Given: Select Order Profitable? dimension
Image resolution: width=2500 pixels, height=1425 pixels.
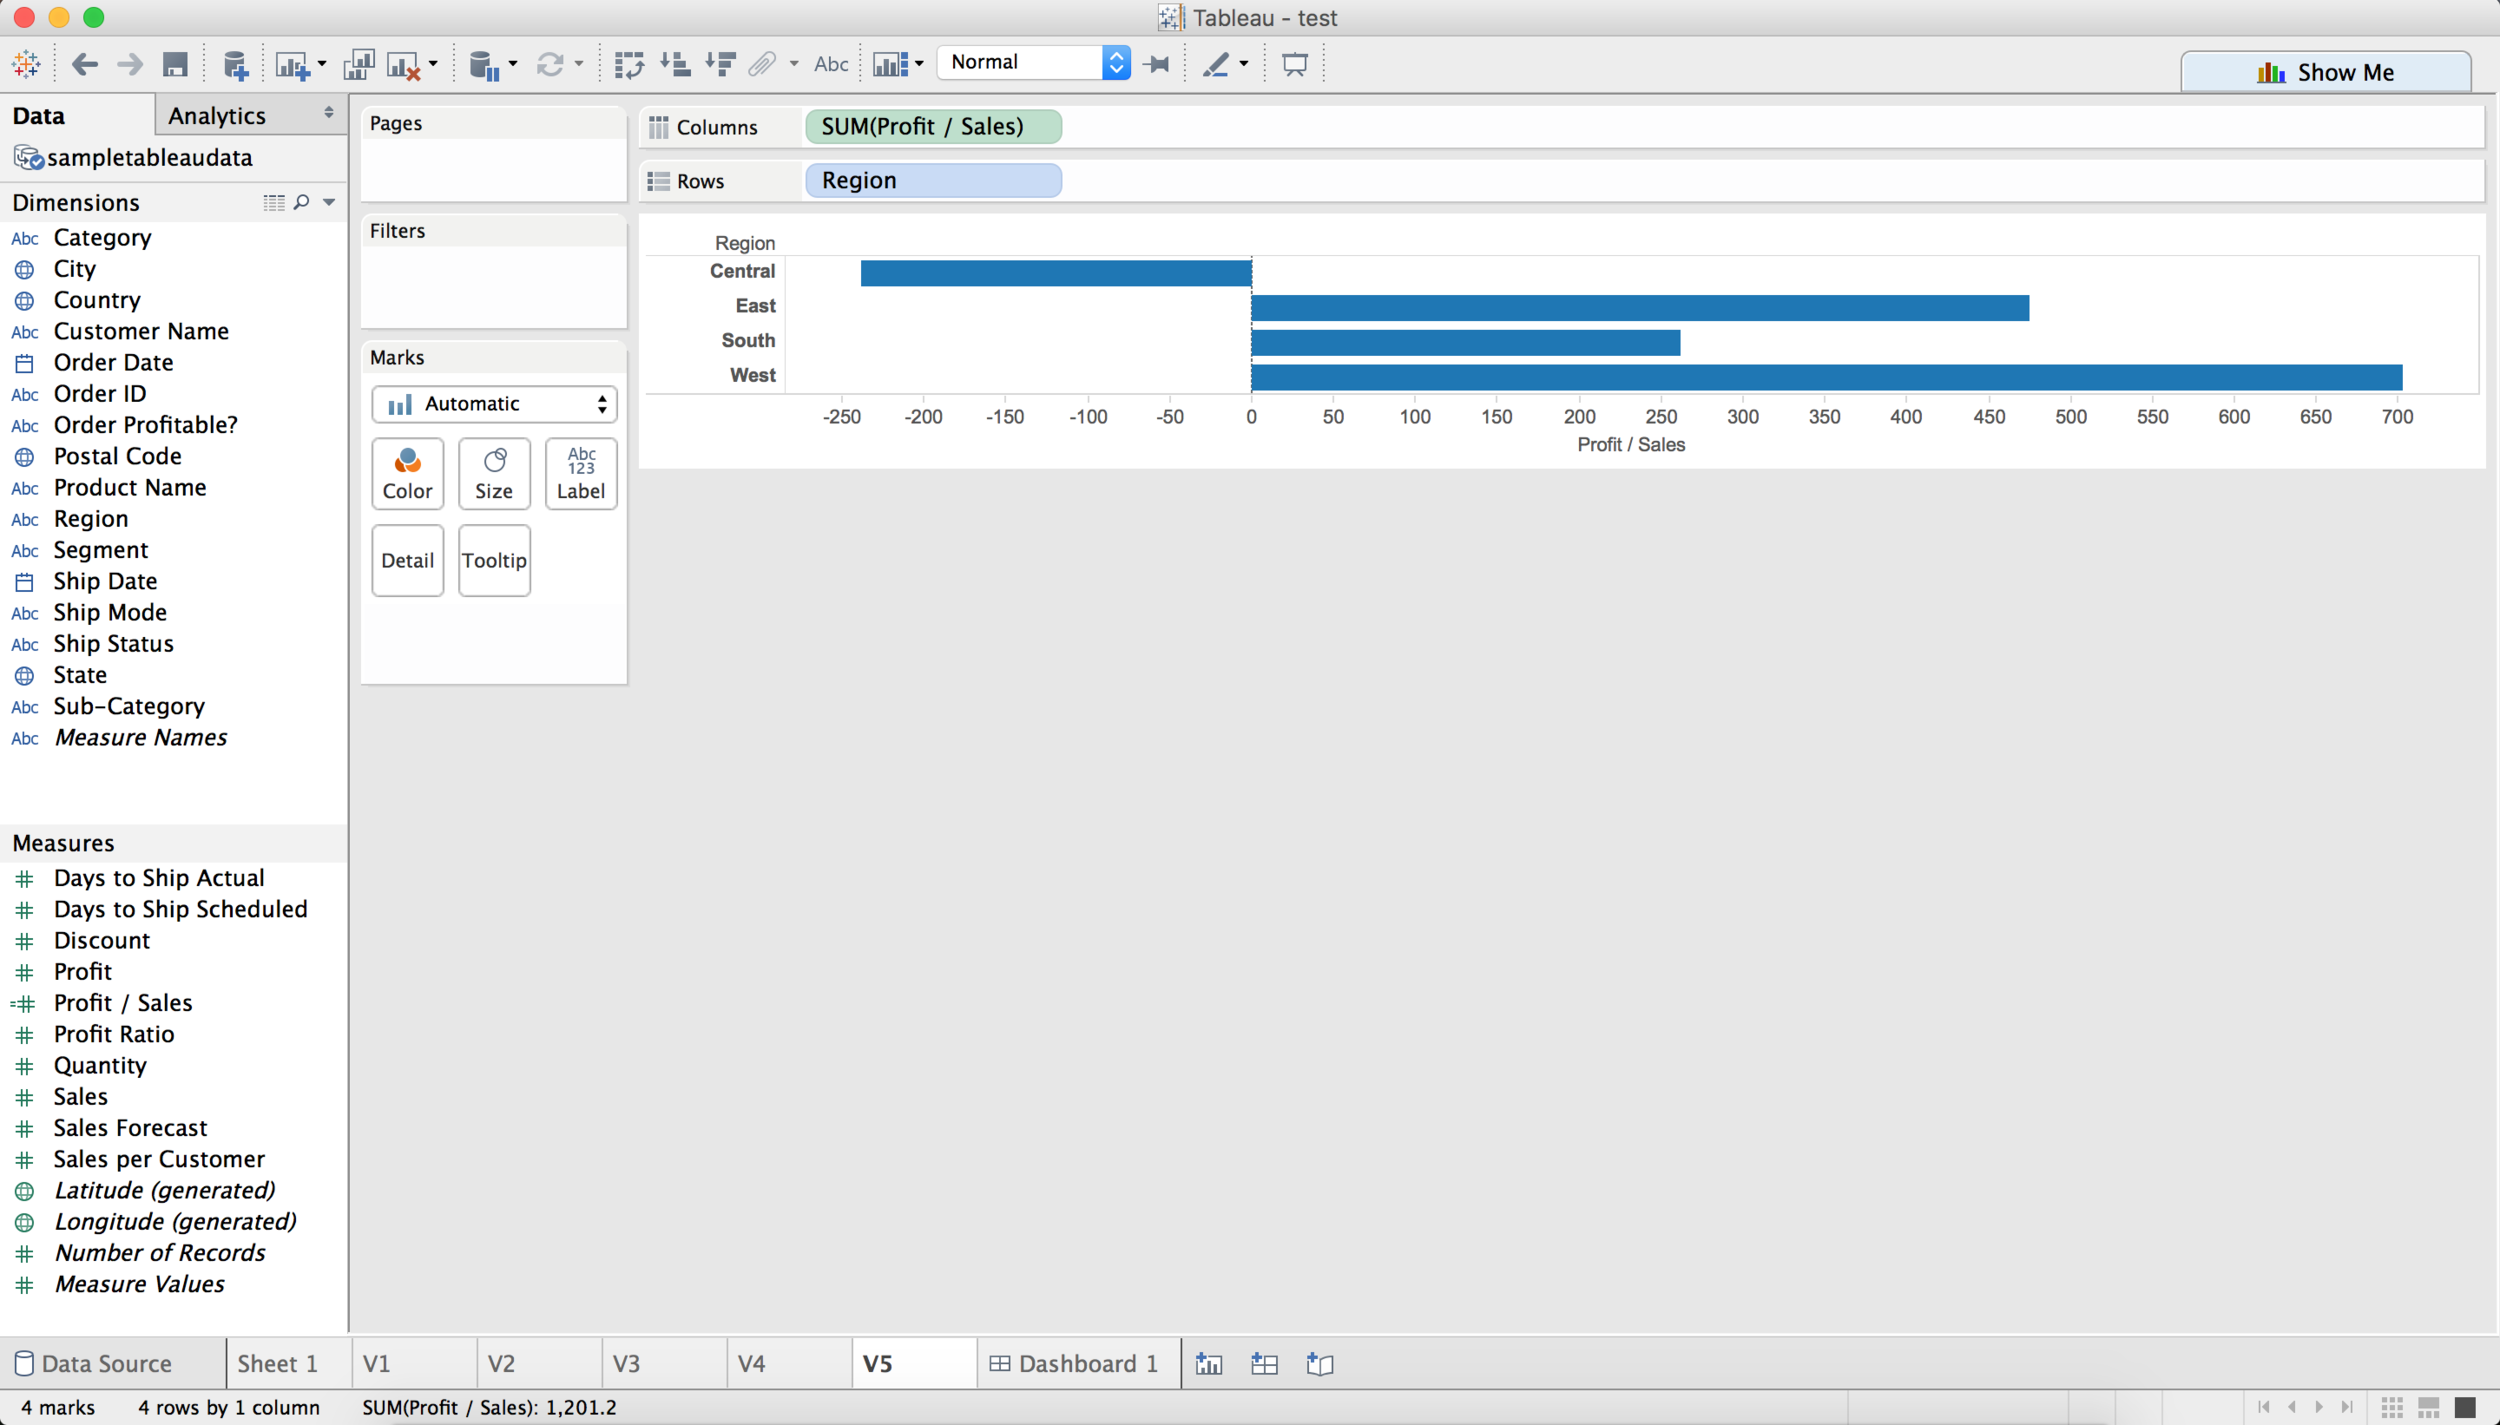Looking at the screenshot, I should click(x=145, y=425).
